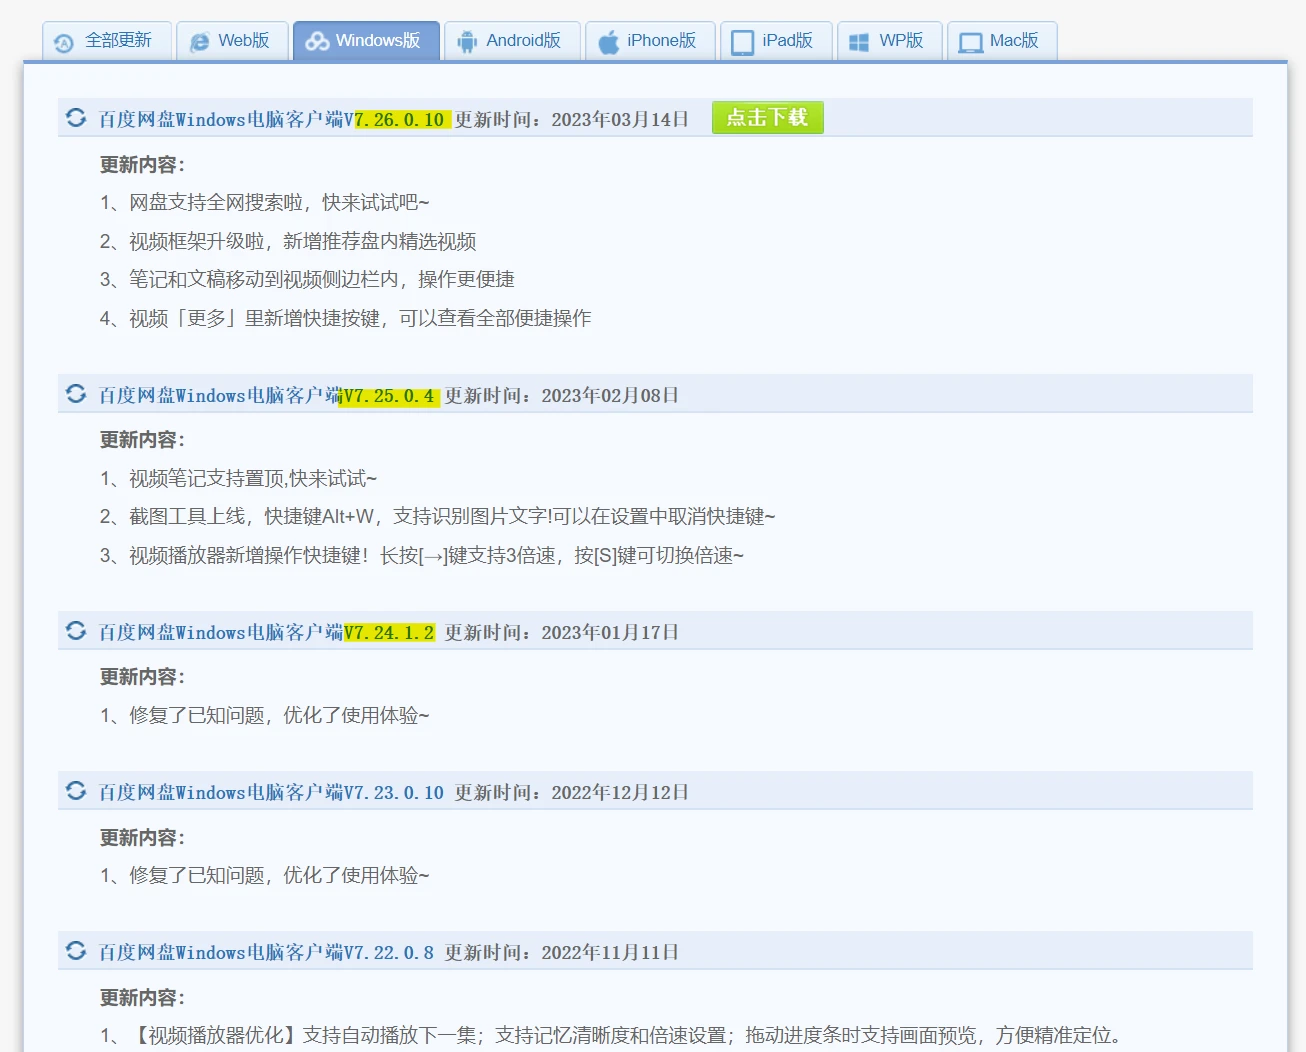1306x1052 pixels.
Task: Click the line 视频播放器新增操作快捷键
Action: [x=422, y=556]
